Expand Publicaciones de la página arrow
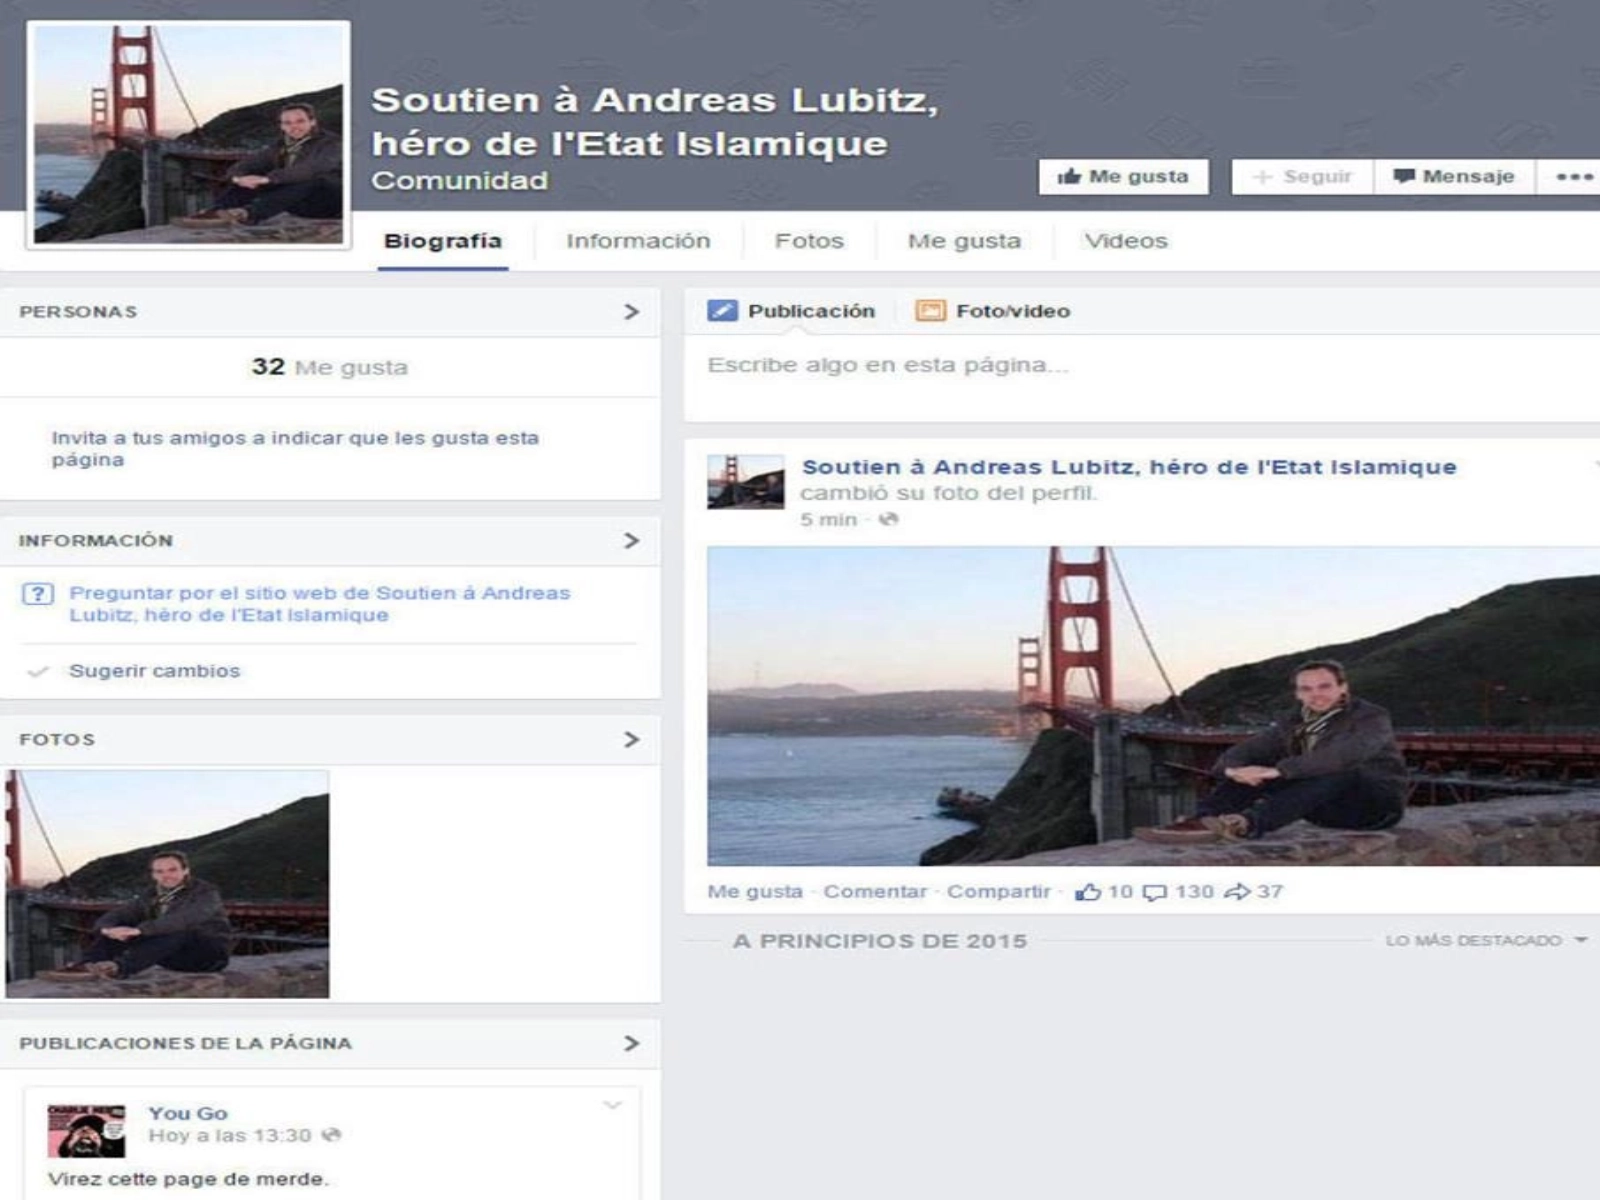1600x1200 pixels. coord(631,1044)
